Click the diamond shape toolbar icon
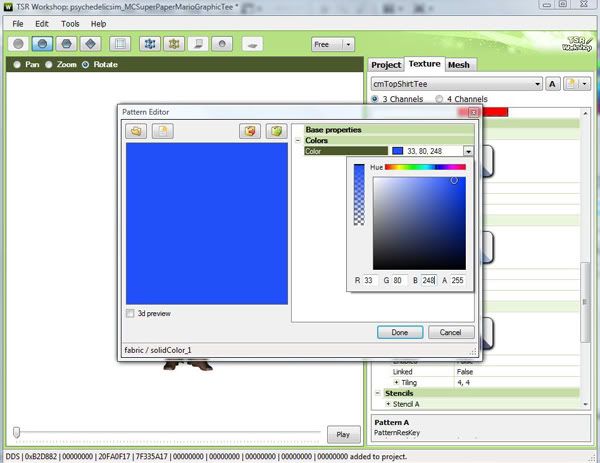This screenshot has width=600, height=463. point(90,44)
